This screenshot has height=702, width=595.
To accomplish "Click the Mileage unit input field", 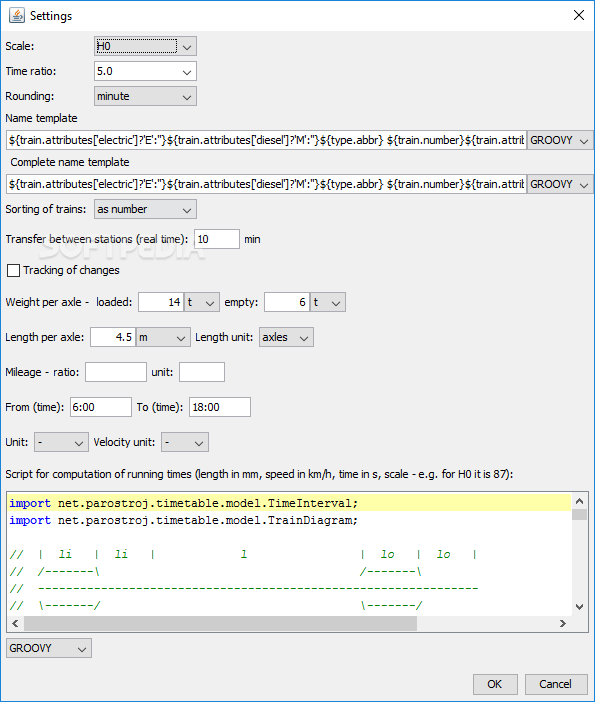I will click(x=202, y=372).
